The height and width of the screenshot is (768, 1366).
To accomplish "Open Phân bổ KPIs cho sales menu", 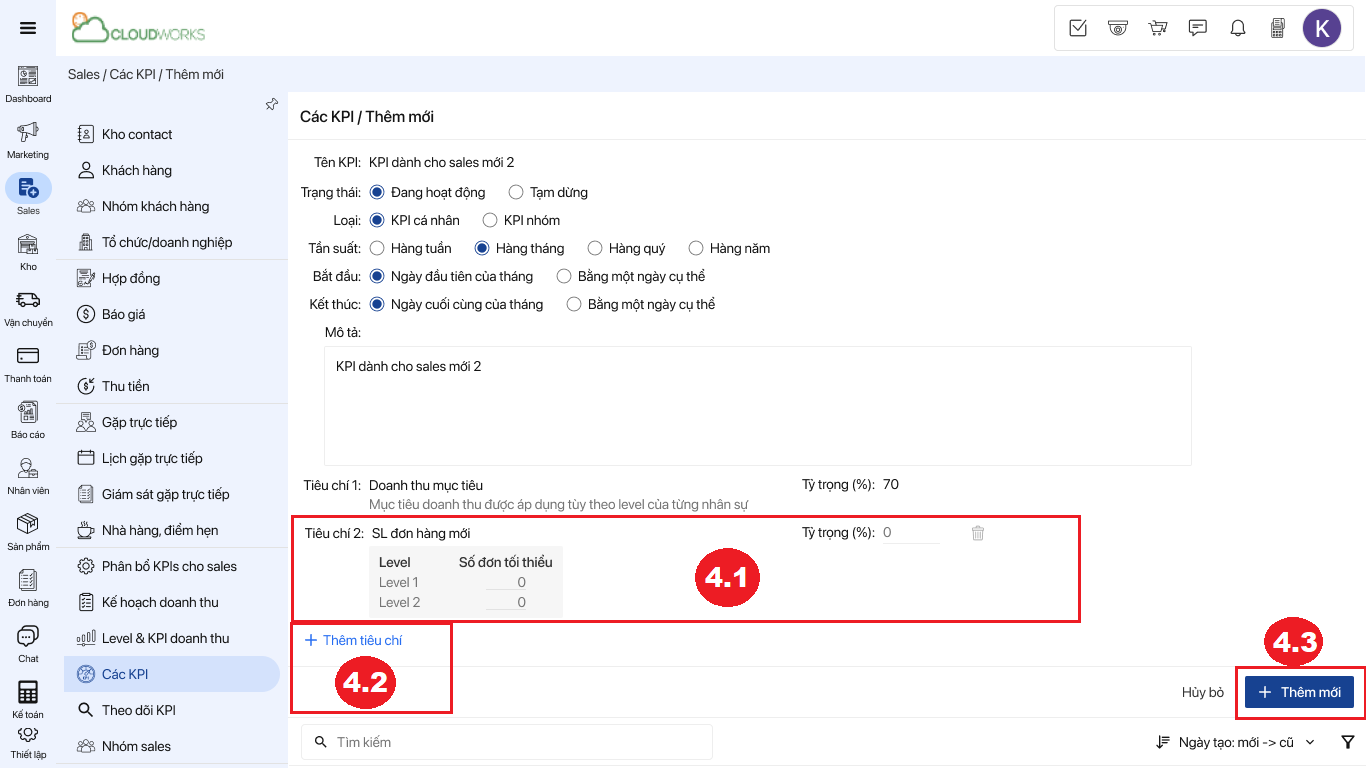I will 169,566.
